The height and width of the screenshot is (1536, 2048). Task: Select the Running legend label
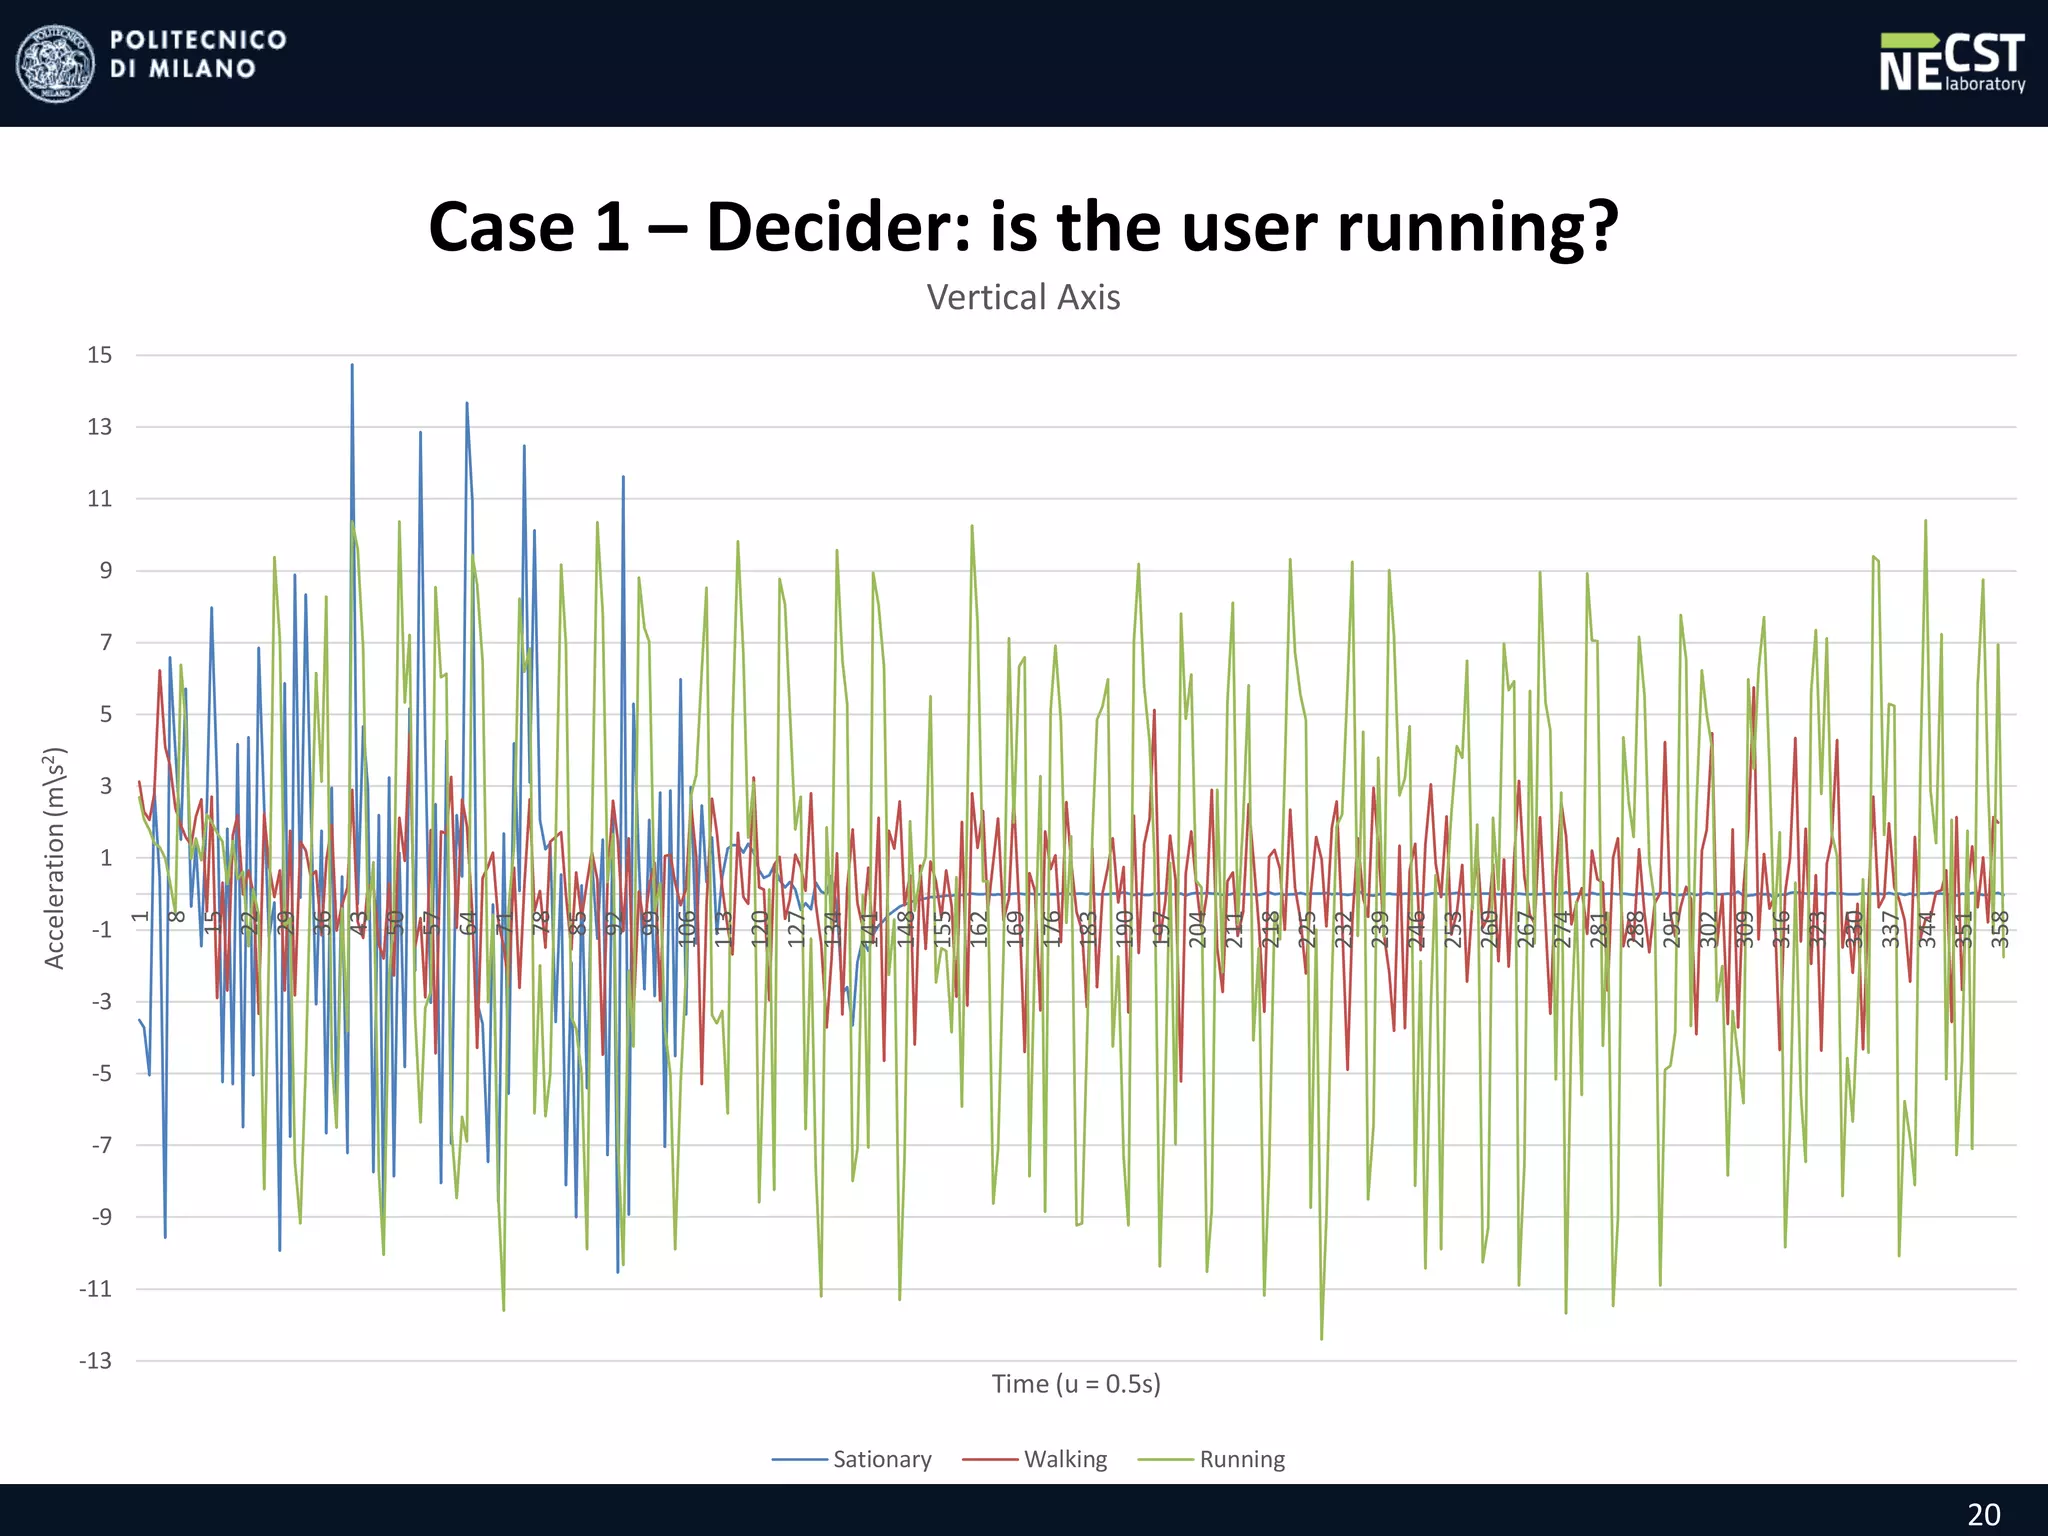point(1242,1460)
